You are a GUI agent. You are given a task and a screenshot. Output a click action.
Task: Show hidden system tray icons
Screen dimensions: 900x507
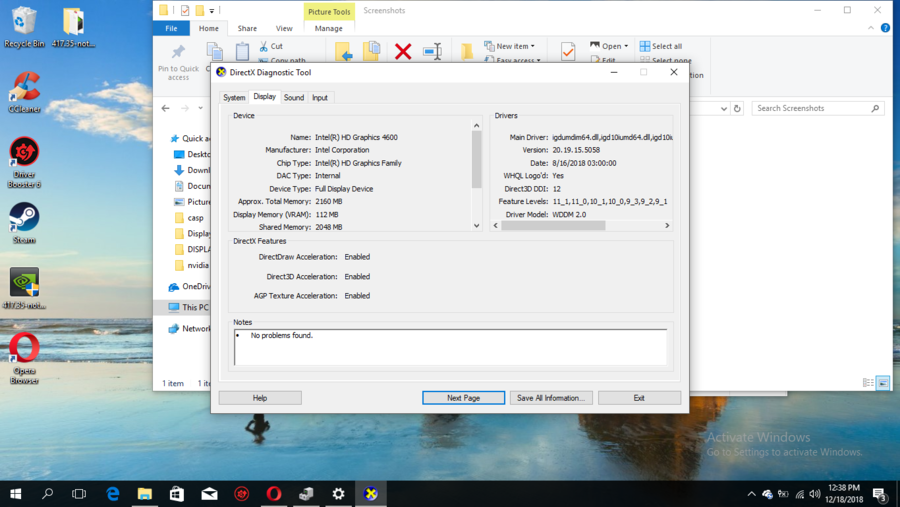(751, 494)
